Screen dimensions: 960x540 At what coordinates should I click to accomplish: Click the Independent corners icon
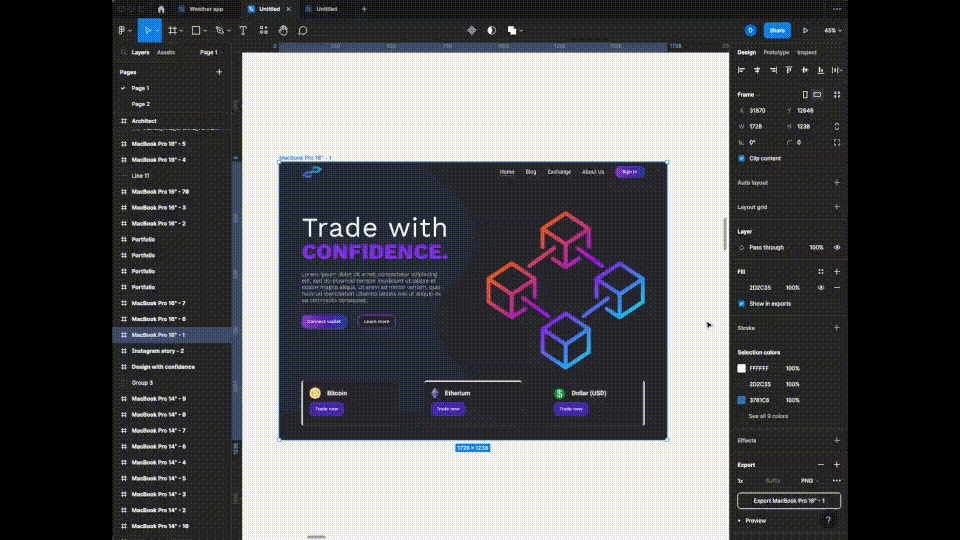[837, 143]
